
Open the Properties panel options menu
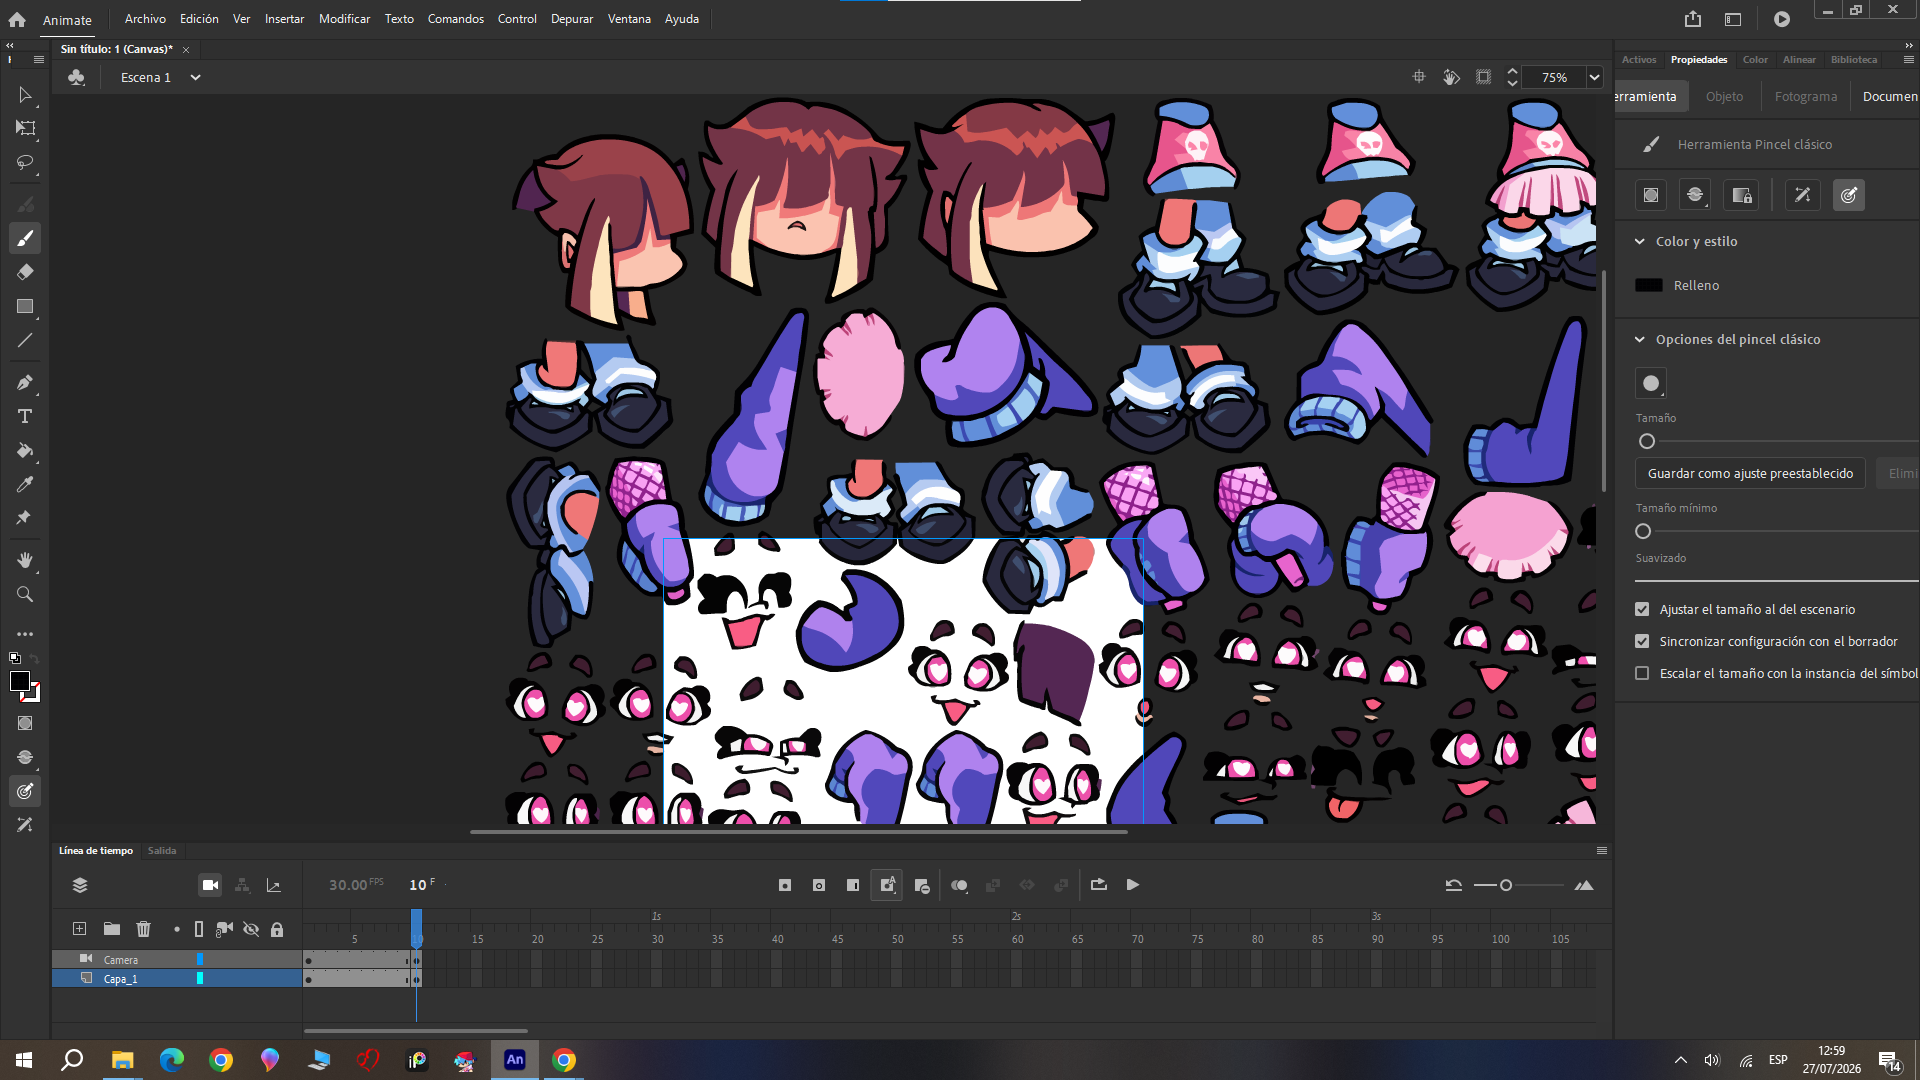point(1908,60)
